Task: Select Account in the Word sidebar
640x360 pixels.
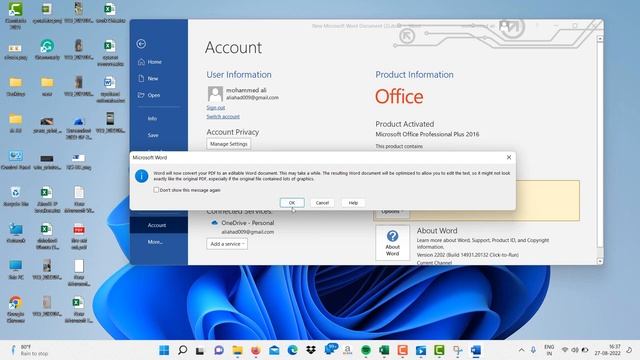Action: click(x=159, y=225)
